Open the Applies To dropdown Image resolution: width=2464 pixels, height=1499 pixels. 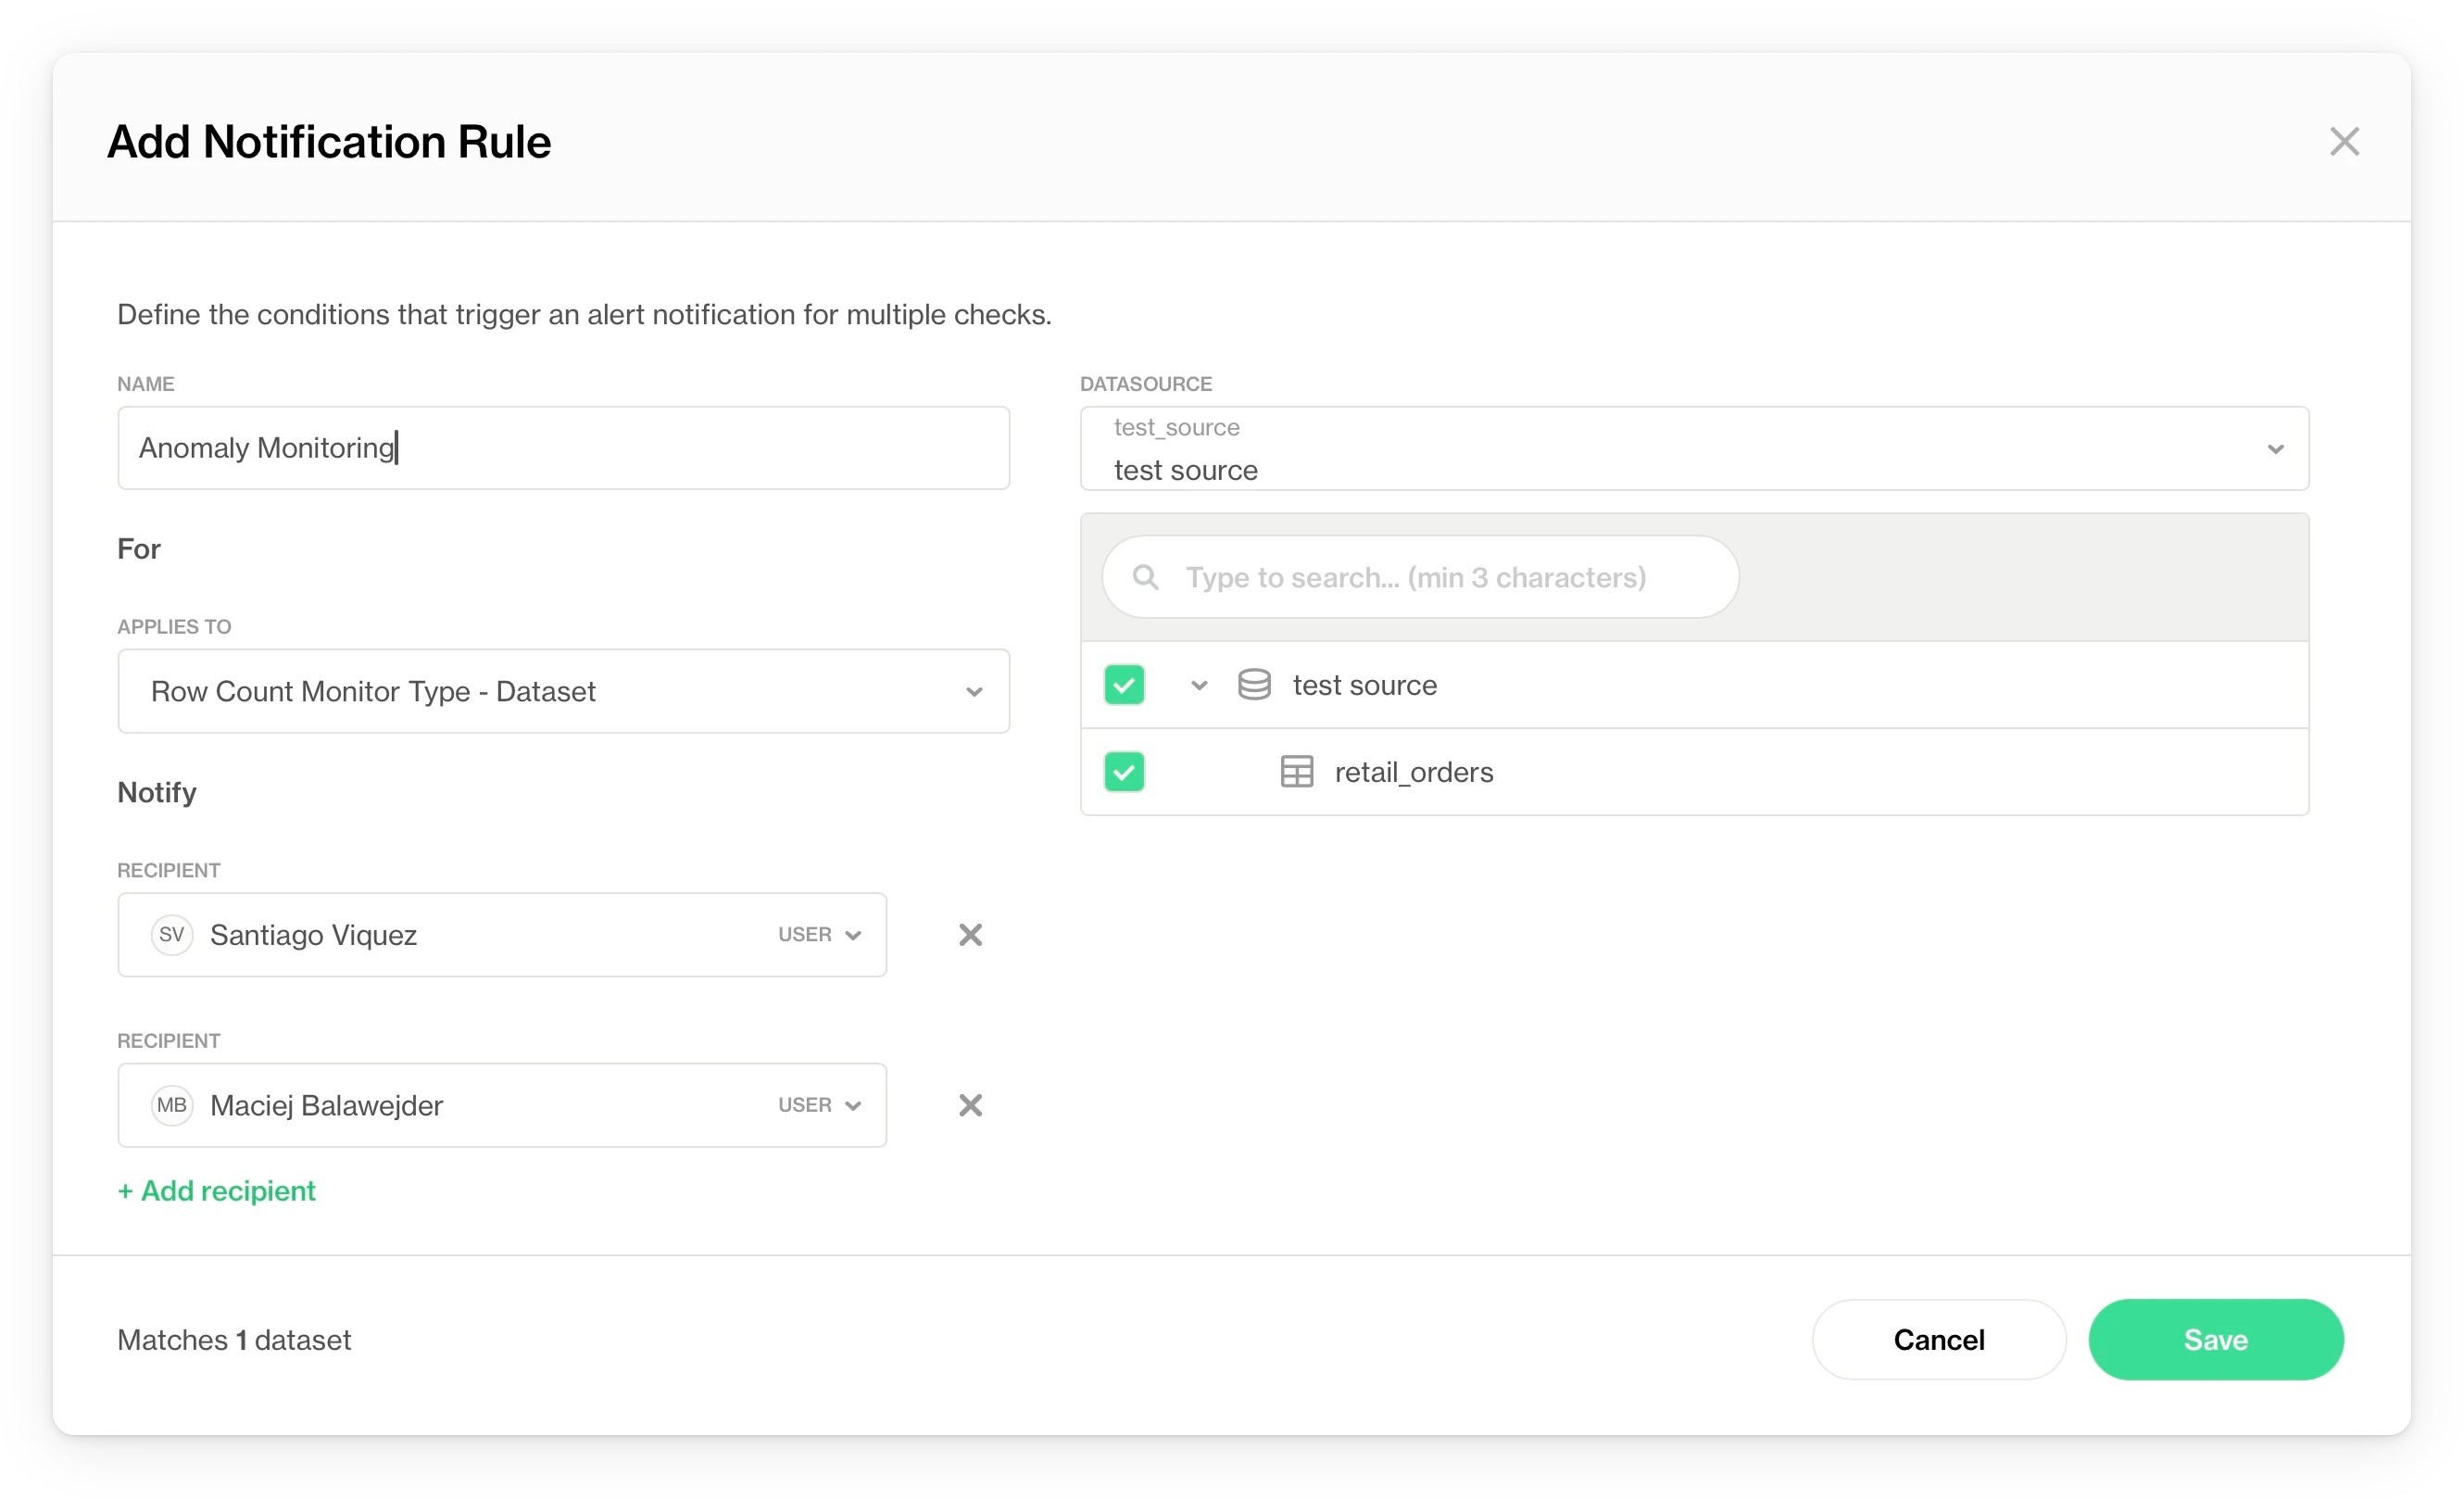[x=563, y=691]
